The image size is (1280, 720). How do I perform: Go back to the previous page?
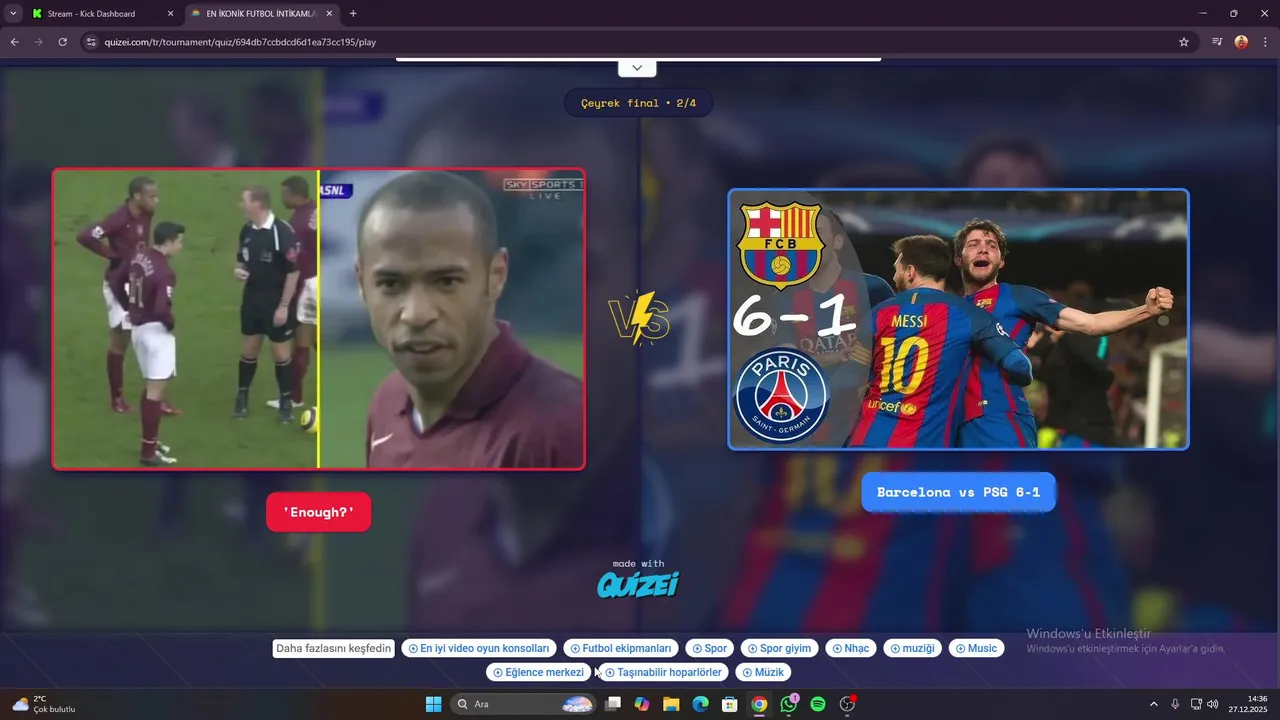tap(14, 42)
